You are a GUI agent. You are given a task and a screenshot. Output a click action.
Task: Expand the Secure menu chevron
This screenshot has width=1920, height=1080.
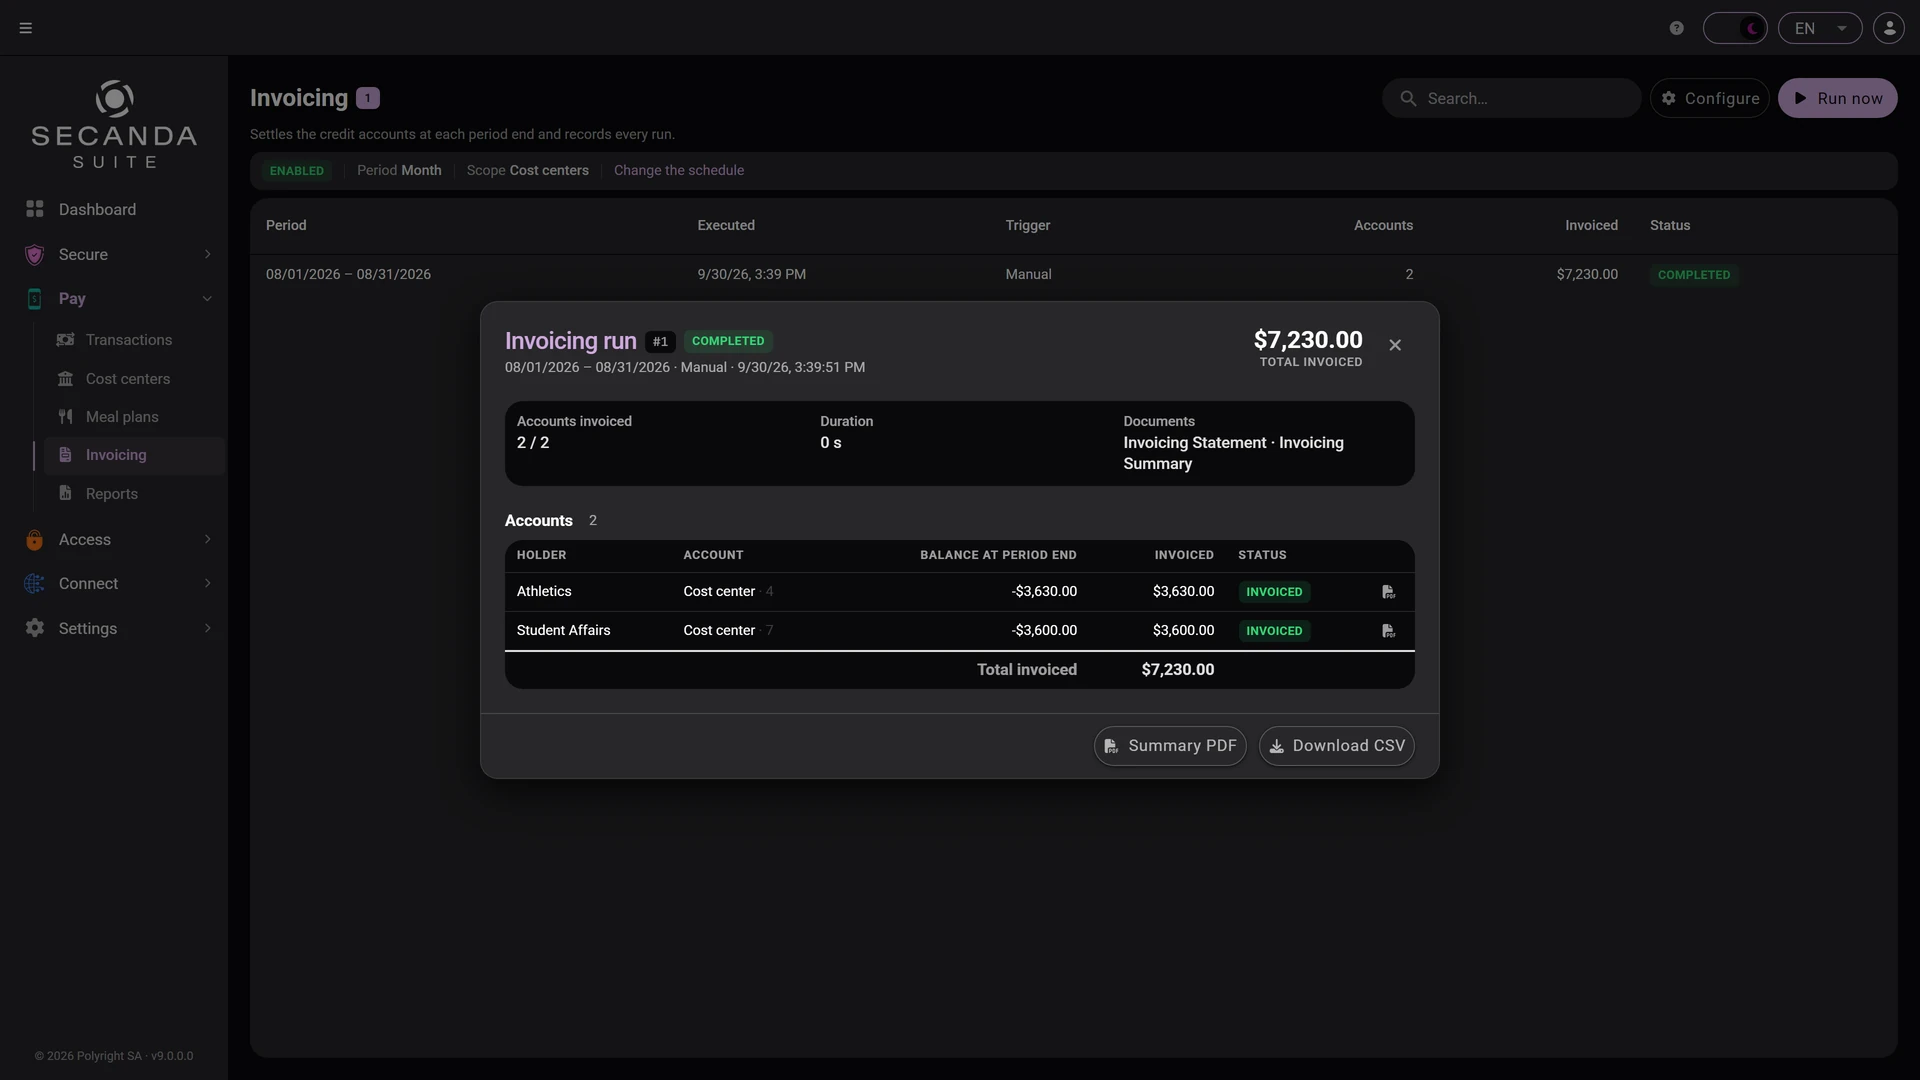point(207,254)
